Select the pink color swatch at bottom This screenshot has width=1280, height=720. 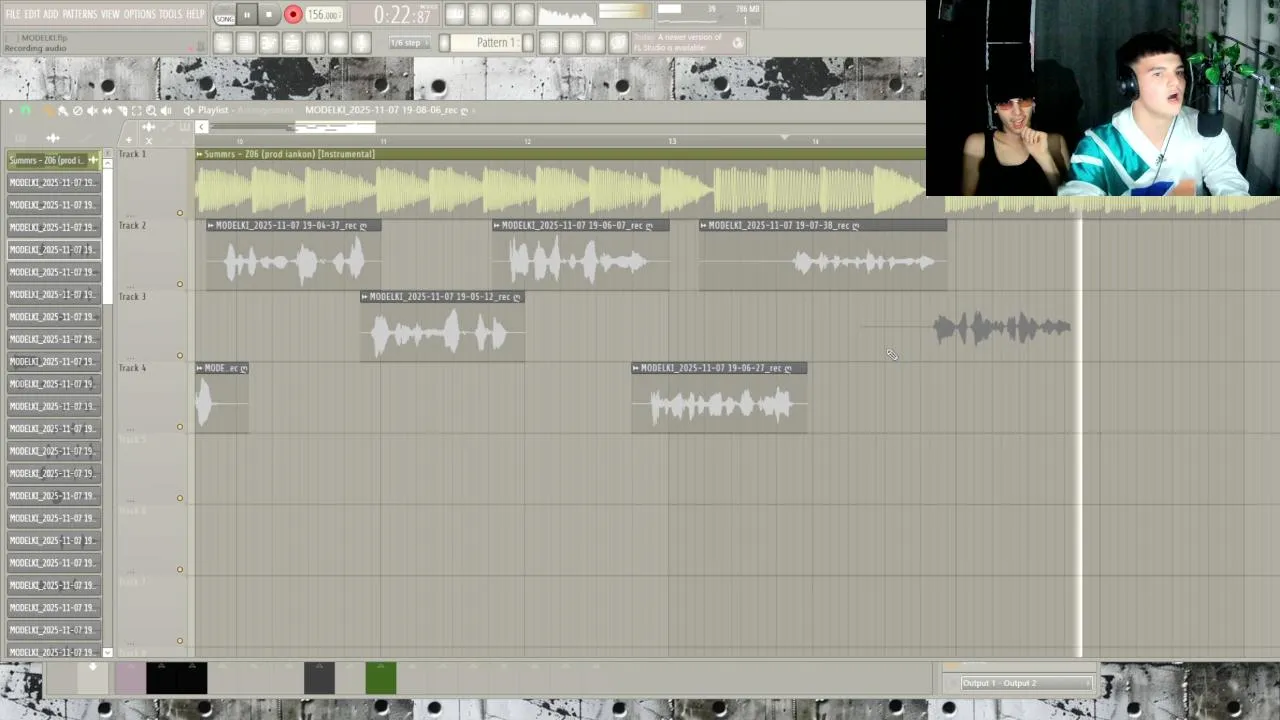[x=130, y=678]
